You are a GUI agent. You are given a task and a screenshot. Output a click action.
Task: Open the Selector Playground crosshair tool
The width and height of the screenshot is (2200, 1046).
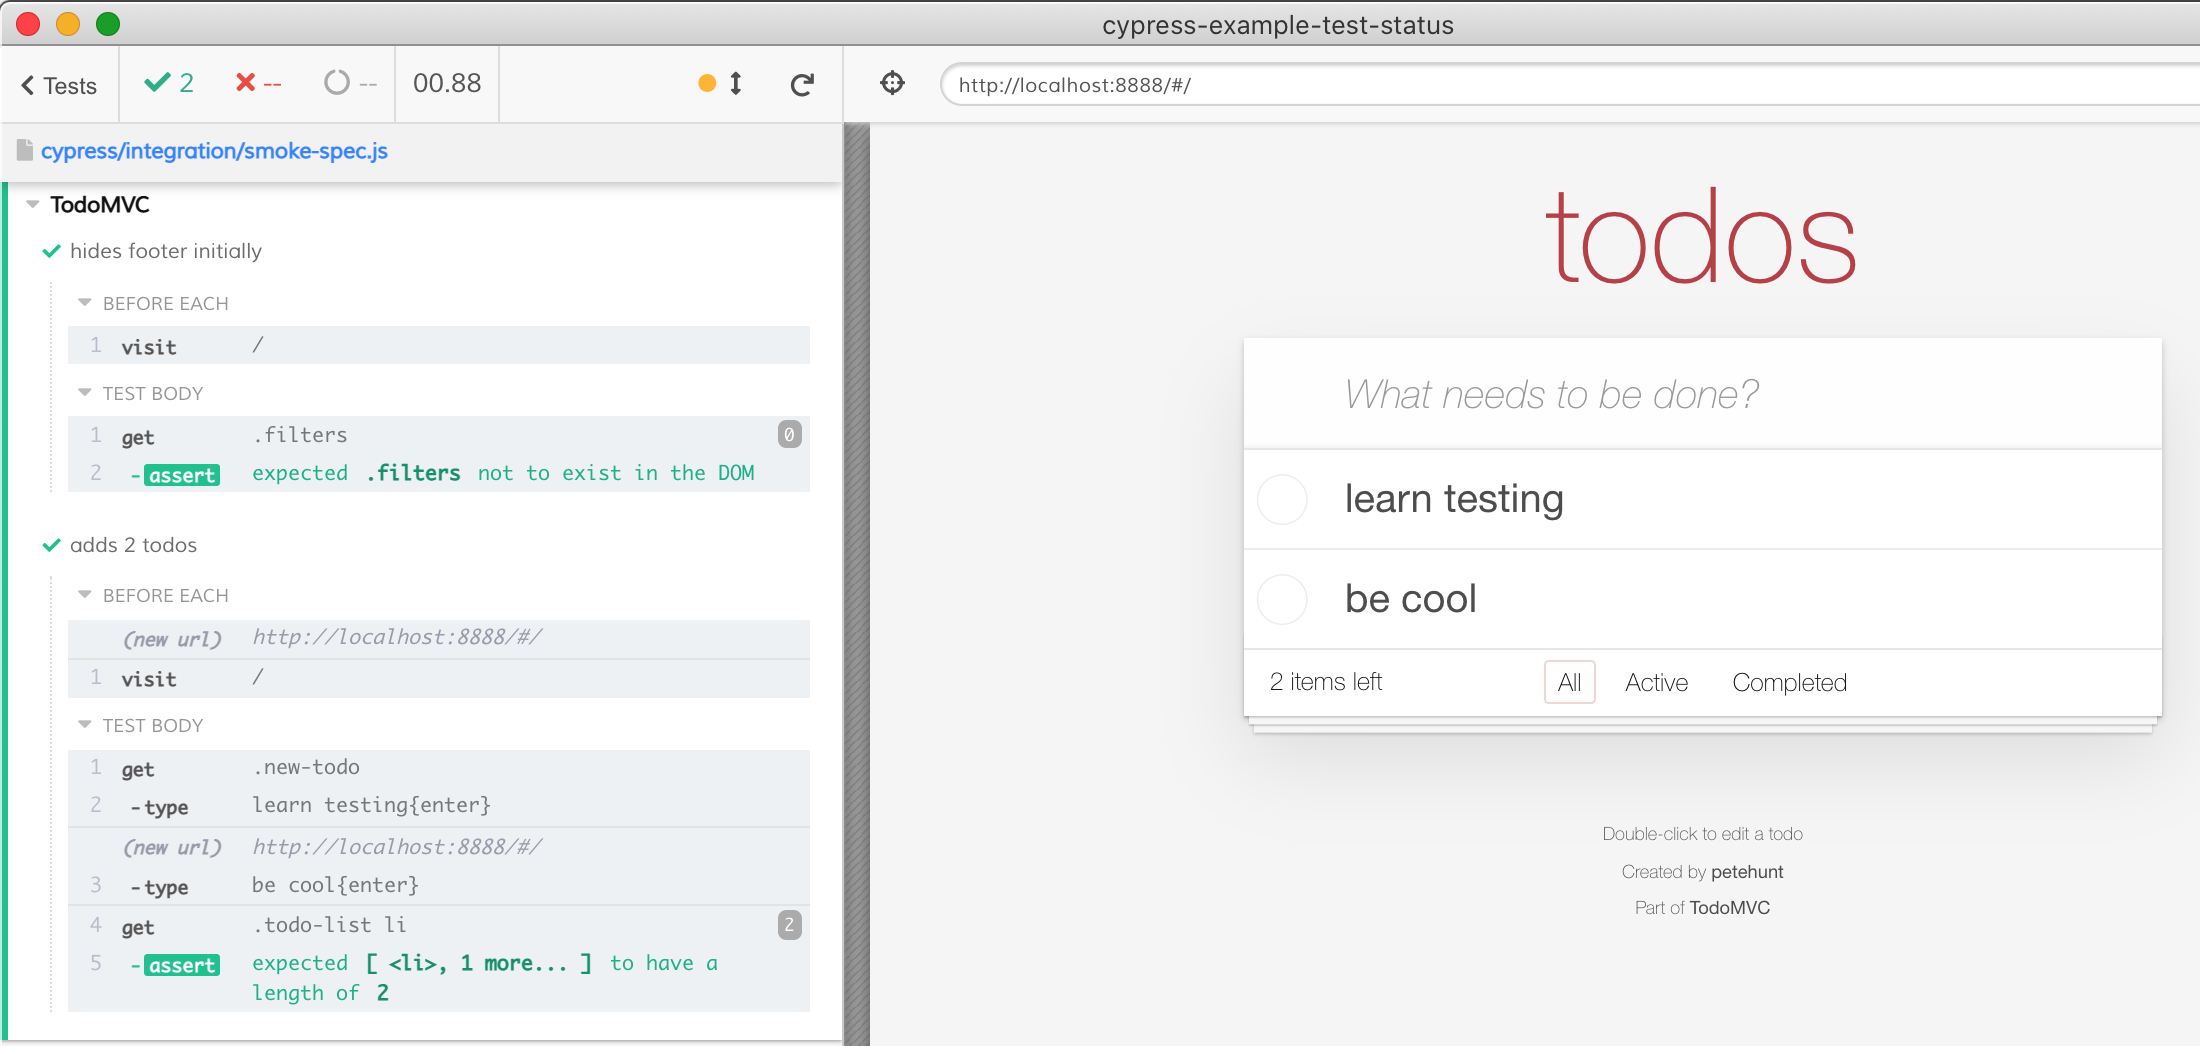[890, 83]
